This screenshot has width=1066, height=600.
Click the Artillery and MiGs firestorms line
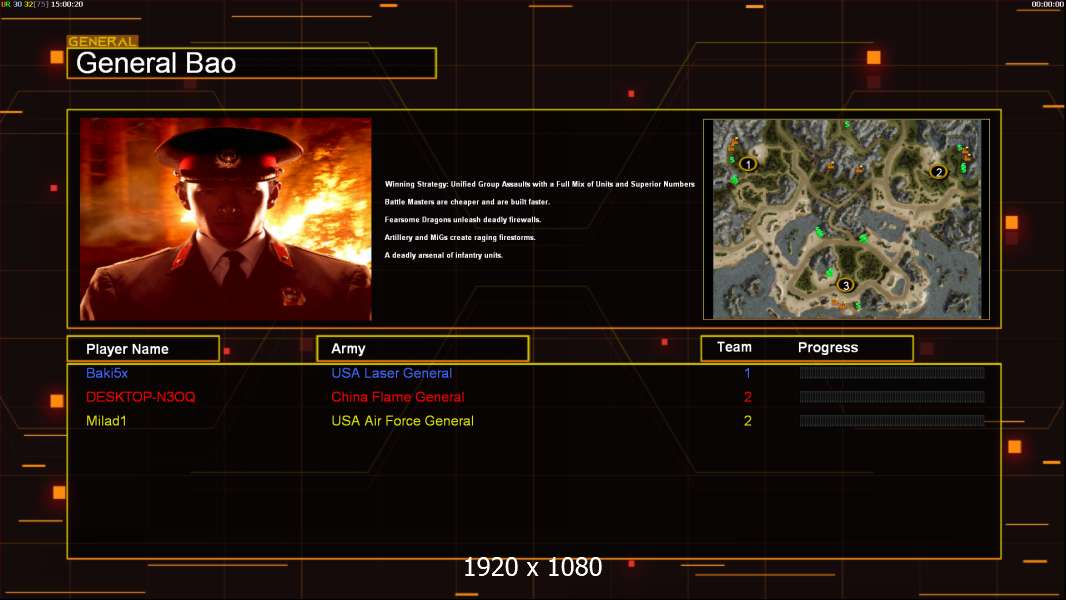(460, 237)
